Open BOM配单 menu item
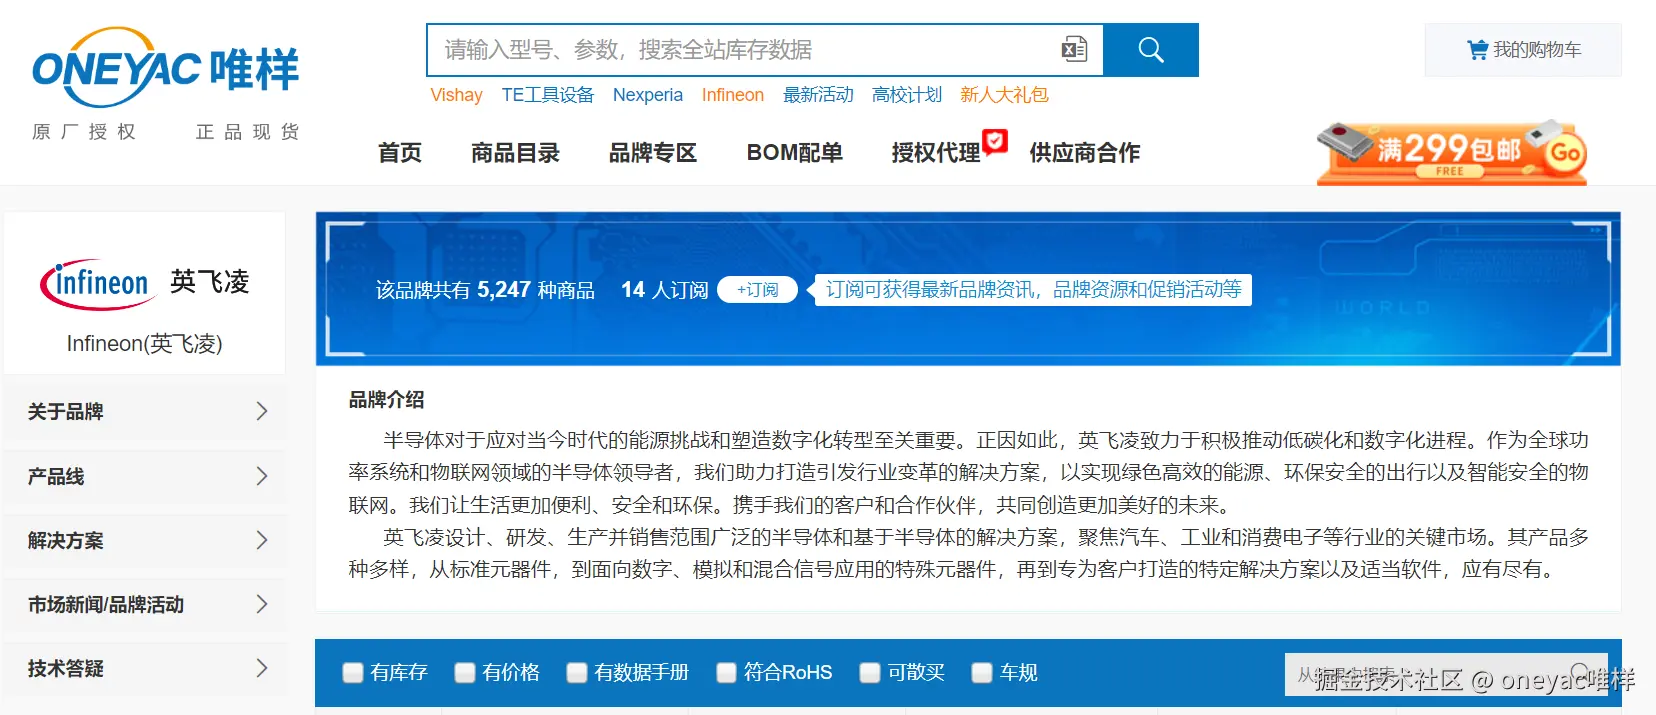The image size is (1656, 715). point(795,153)
